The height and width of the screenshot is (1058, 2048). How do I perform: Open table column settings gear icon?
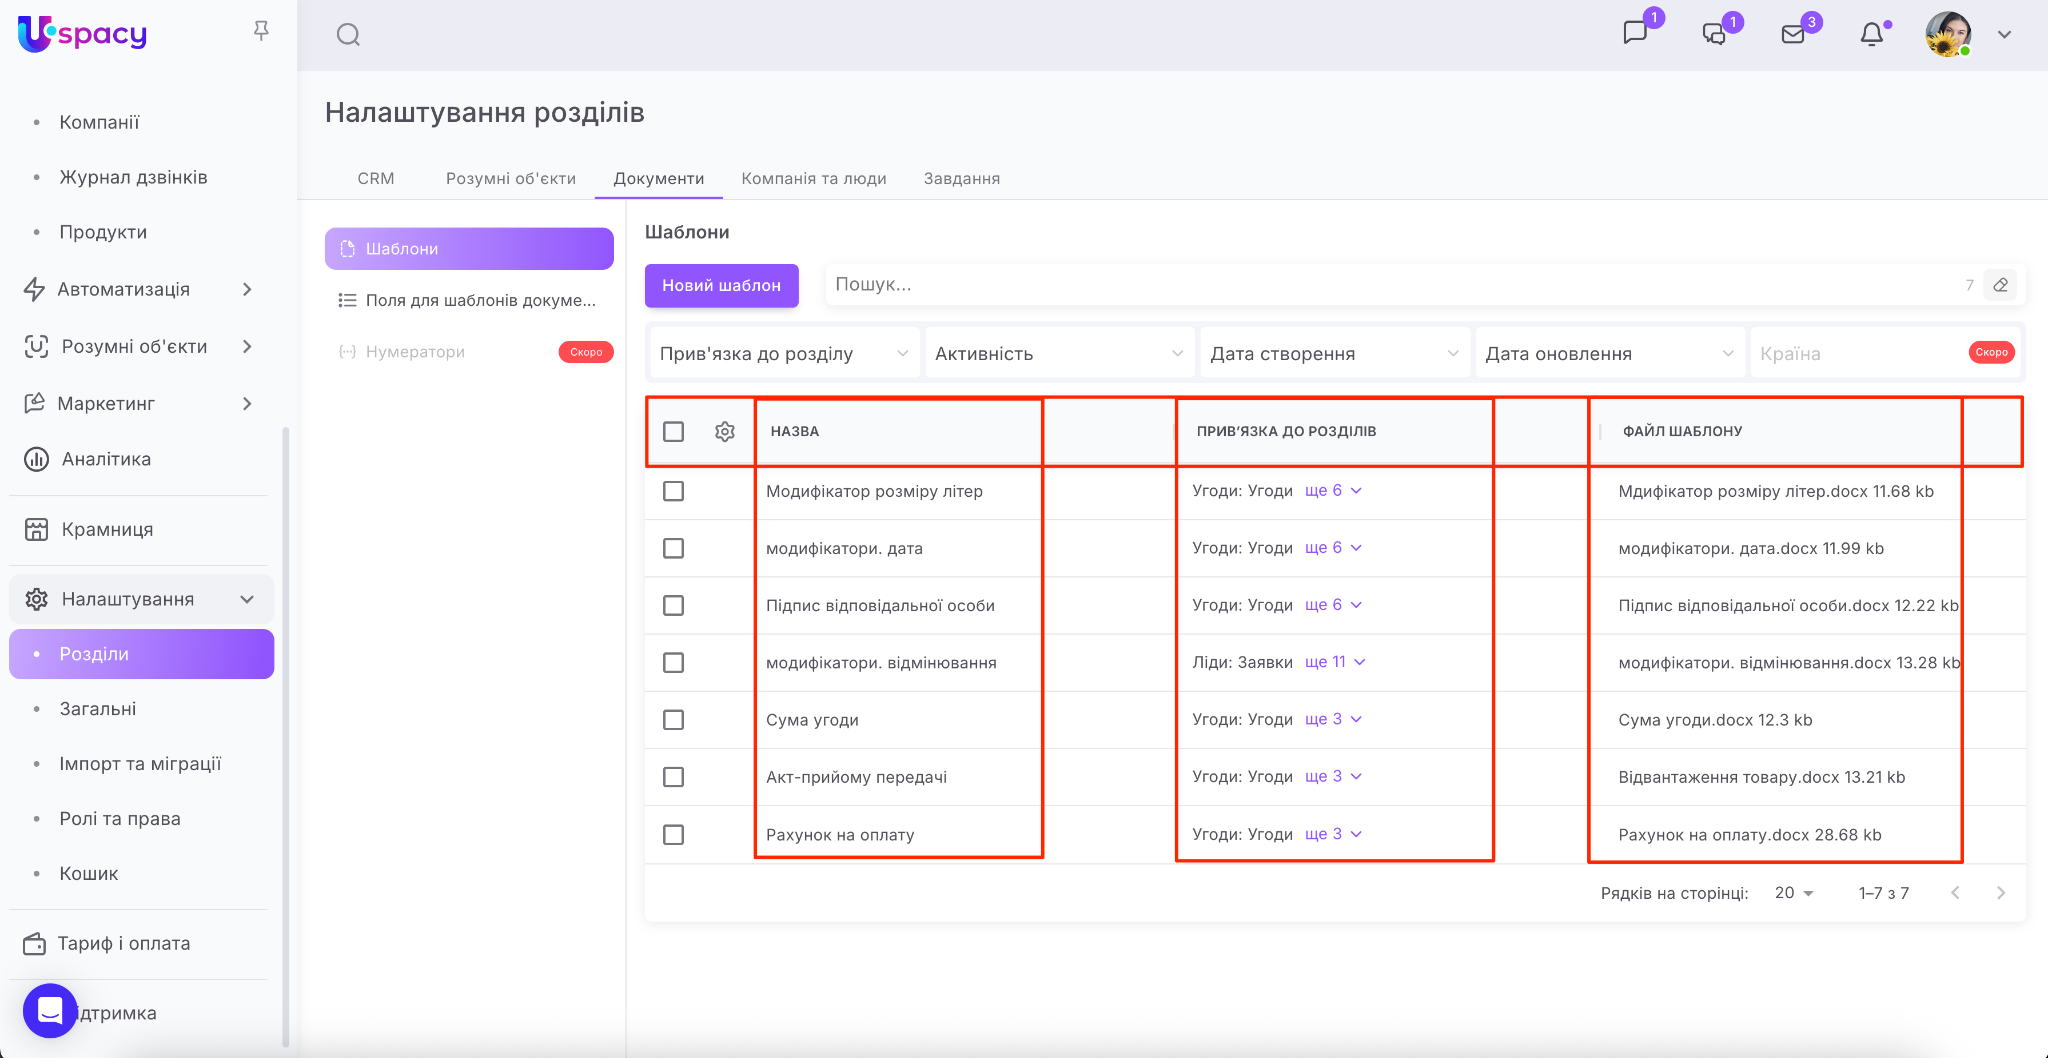(x=725, y=431)
